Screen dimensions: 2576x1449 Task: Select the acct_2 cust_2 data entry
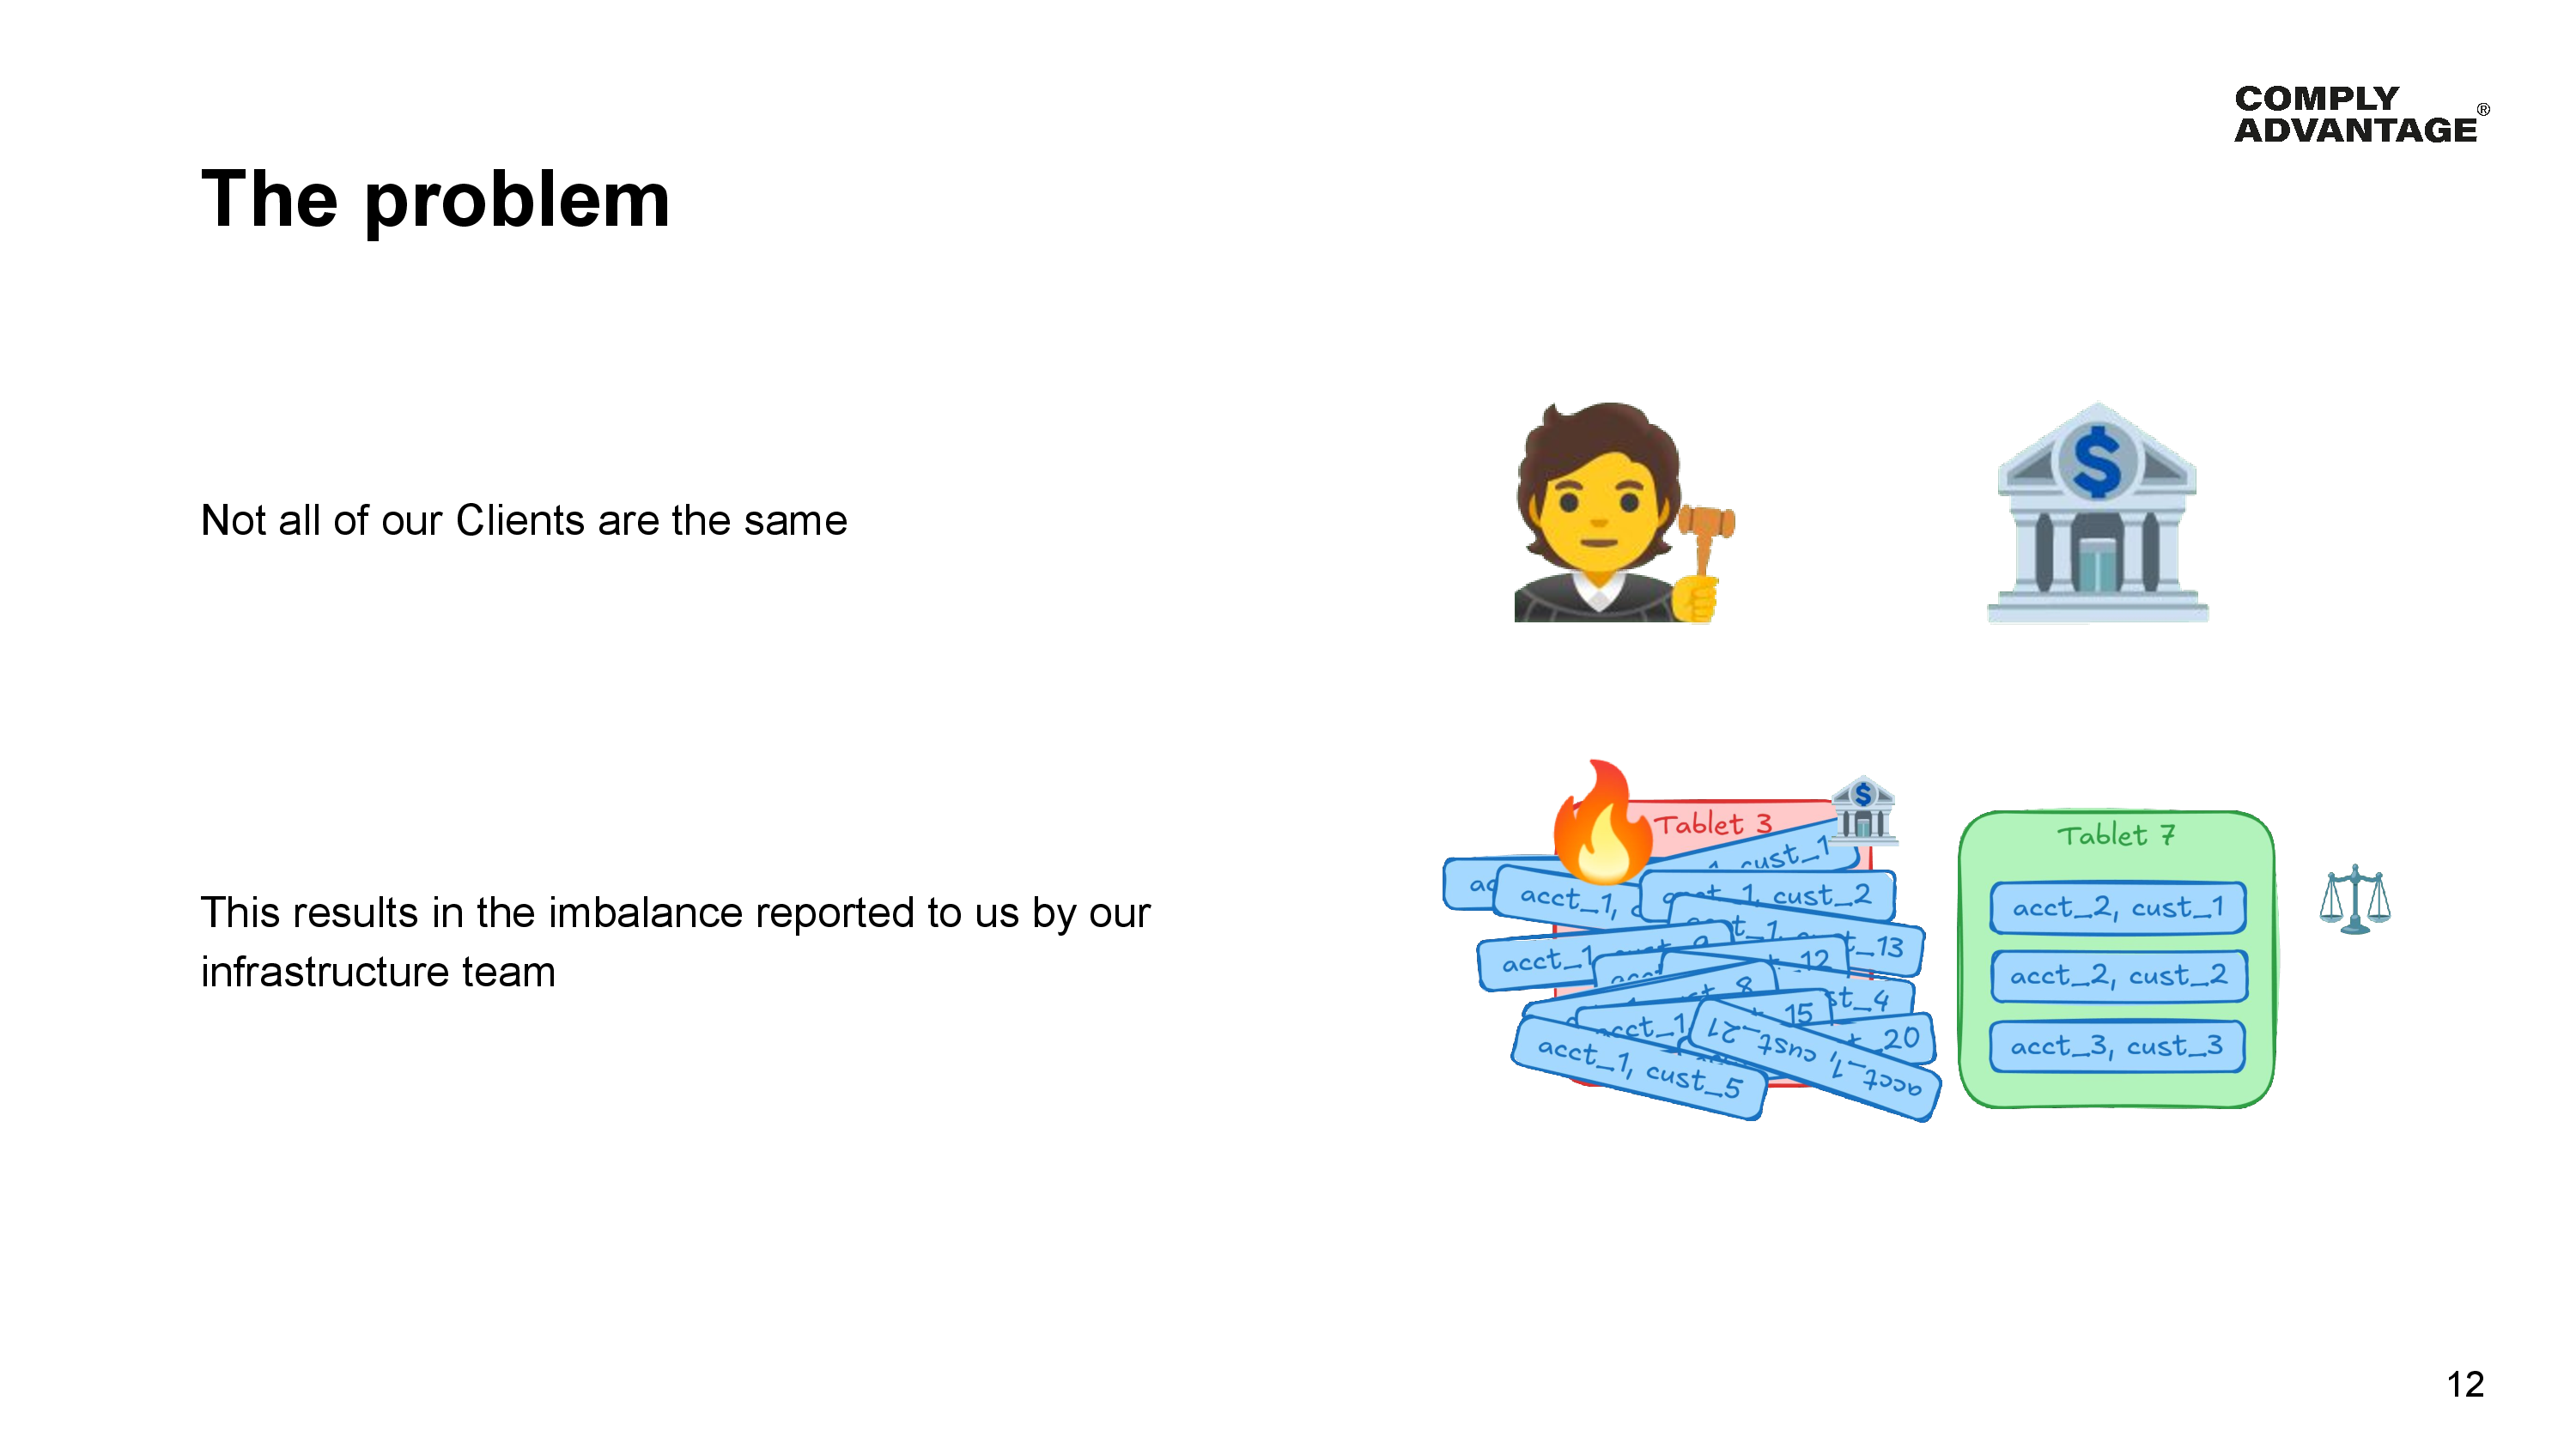coord(2116,977)
